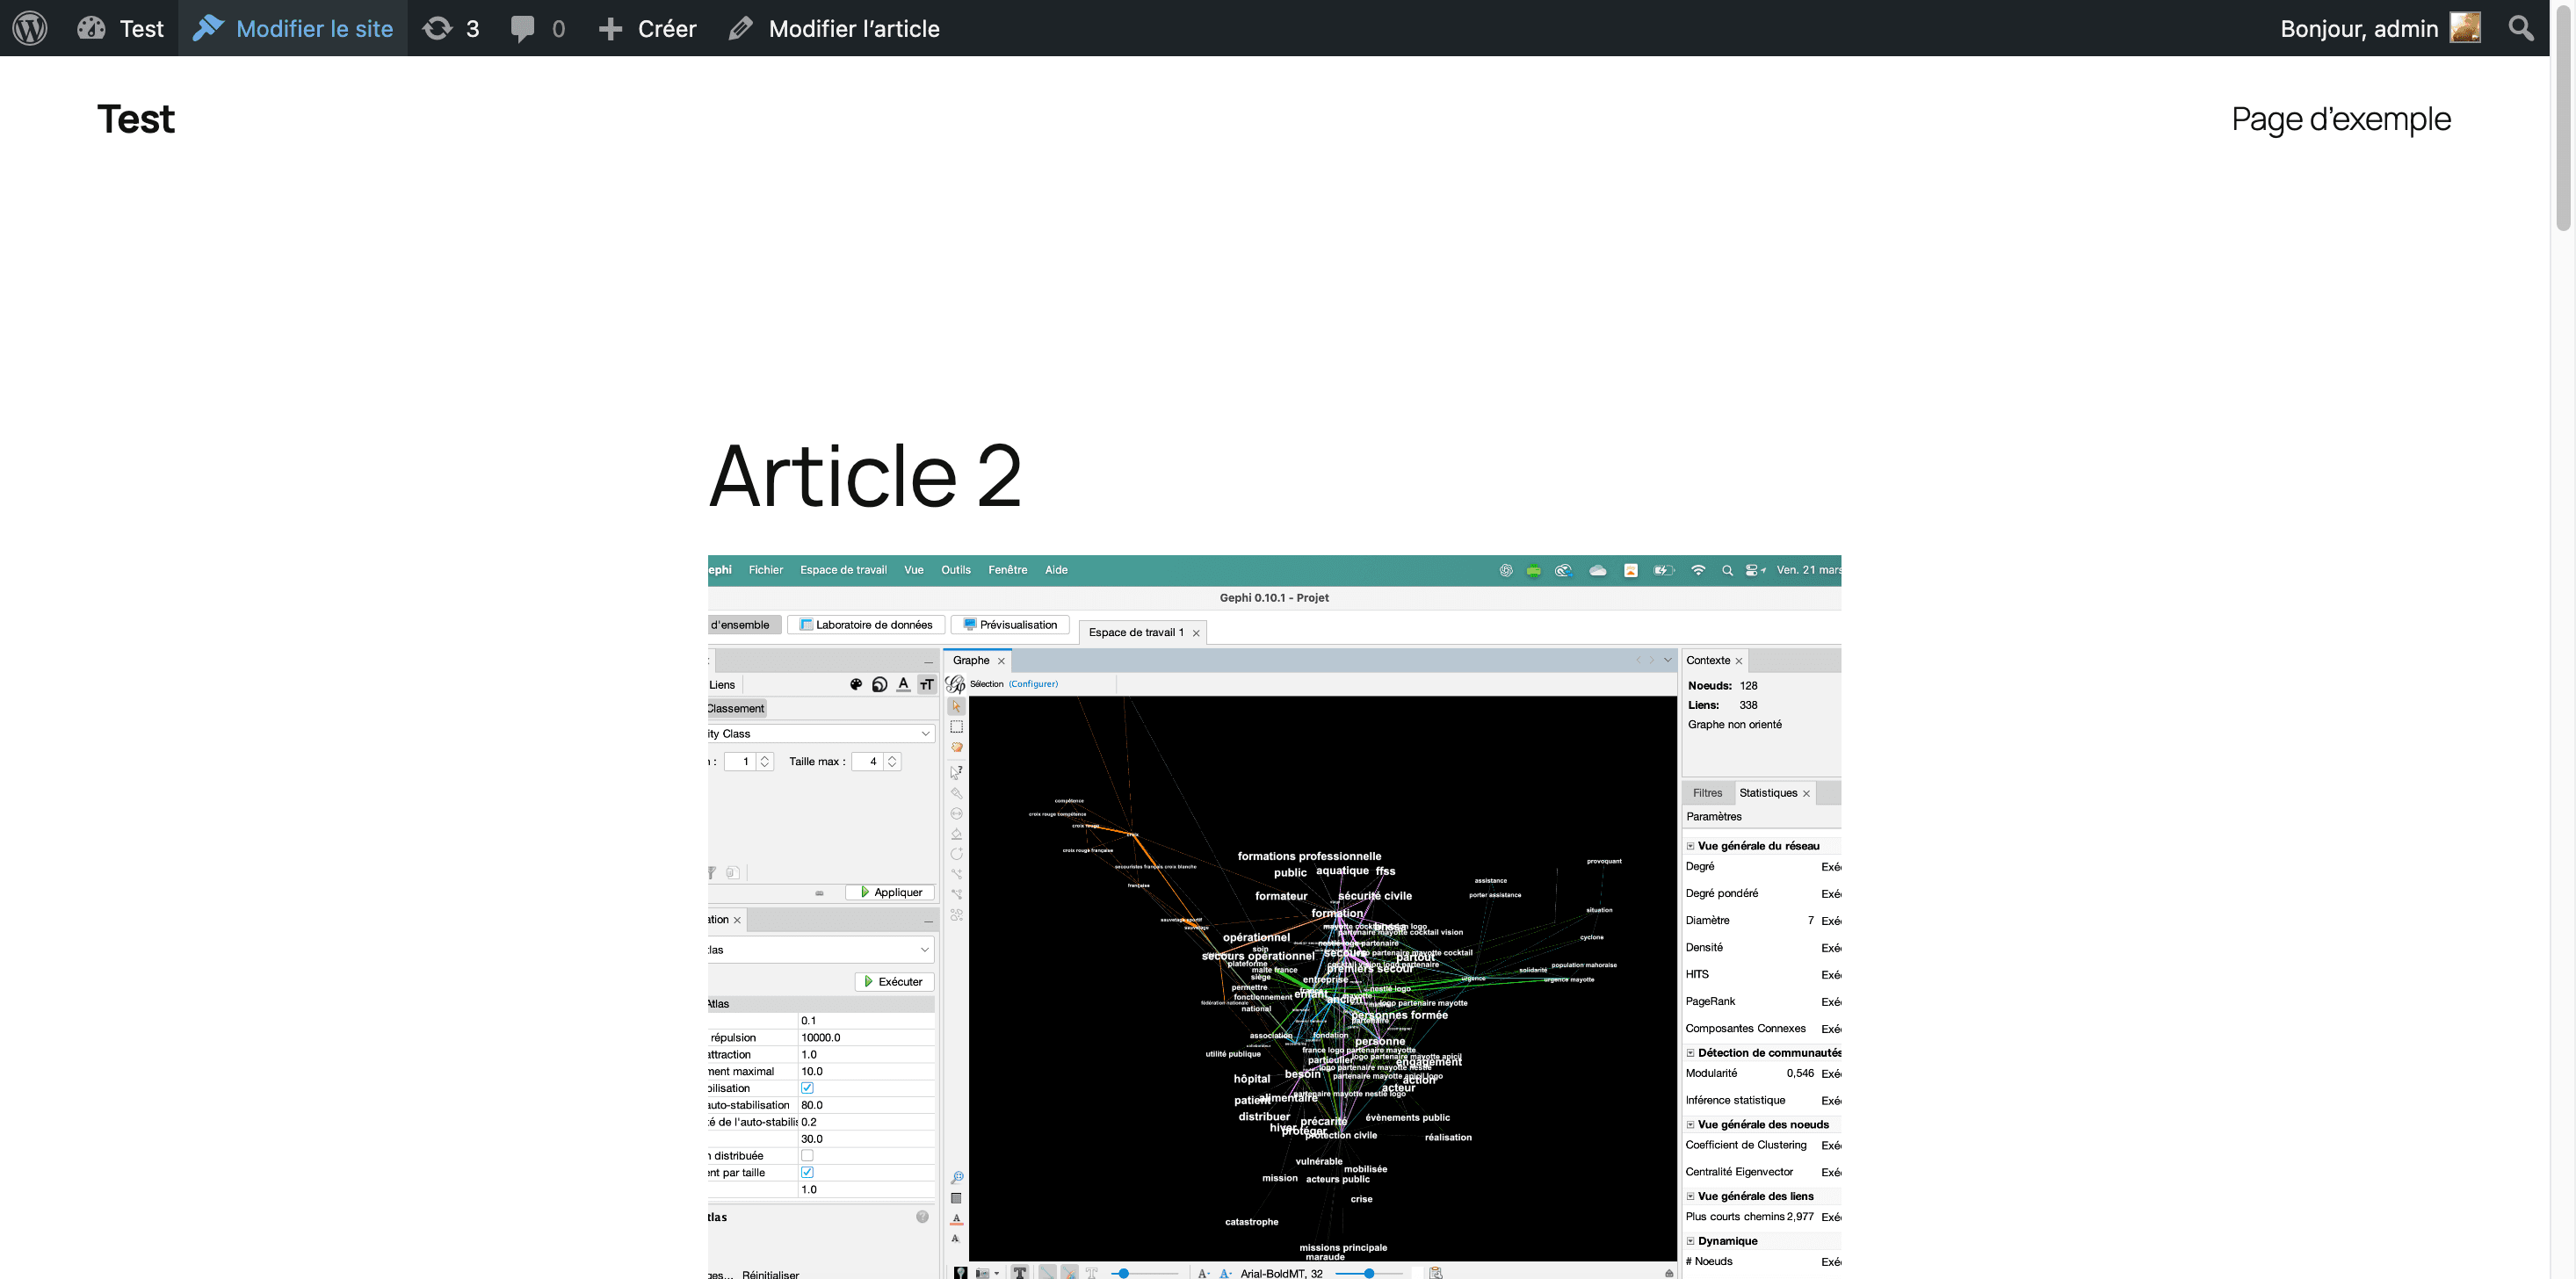
Task: Collapse 'Vue générale des liens' section
Action: click(x=1691, y=1196)
